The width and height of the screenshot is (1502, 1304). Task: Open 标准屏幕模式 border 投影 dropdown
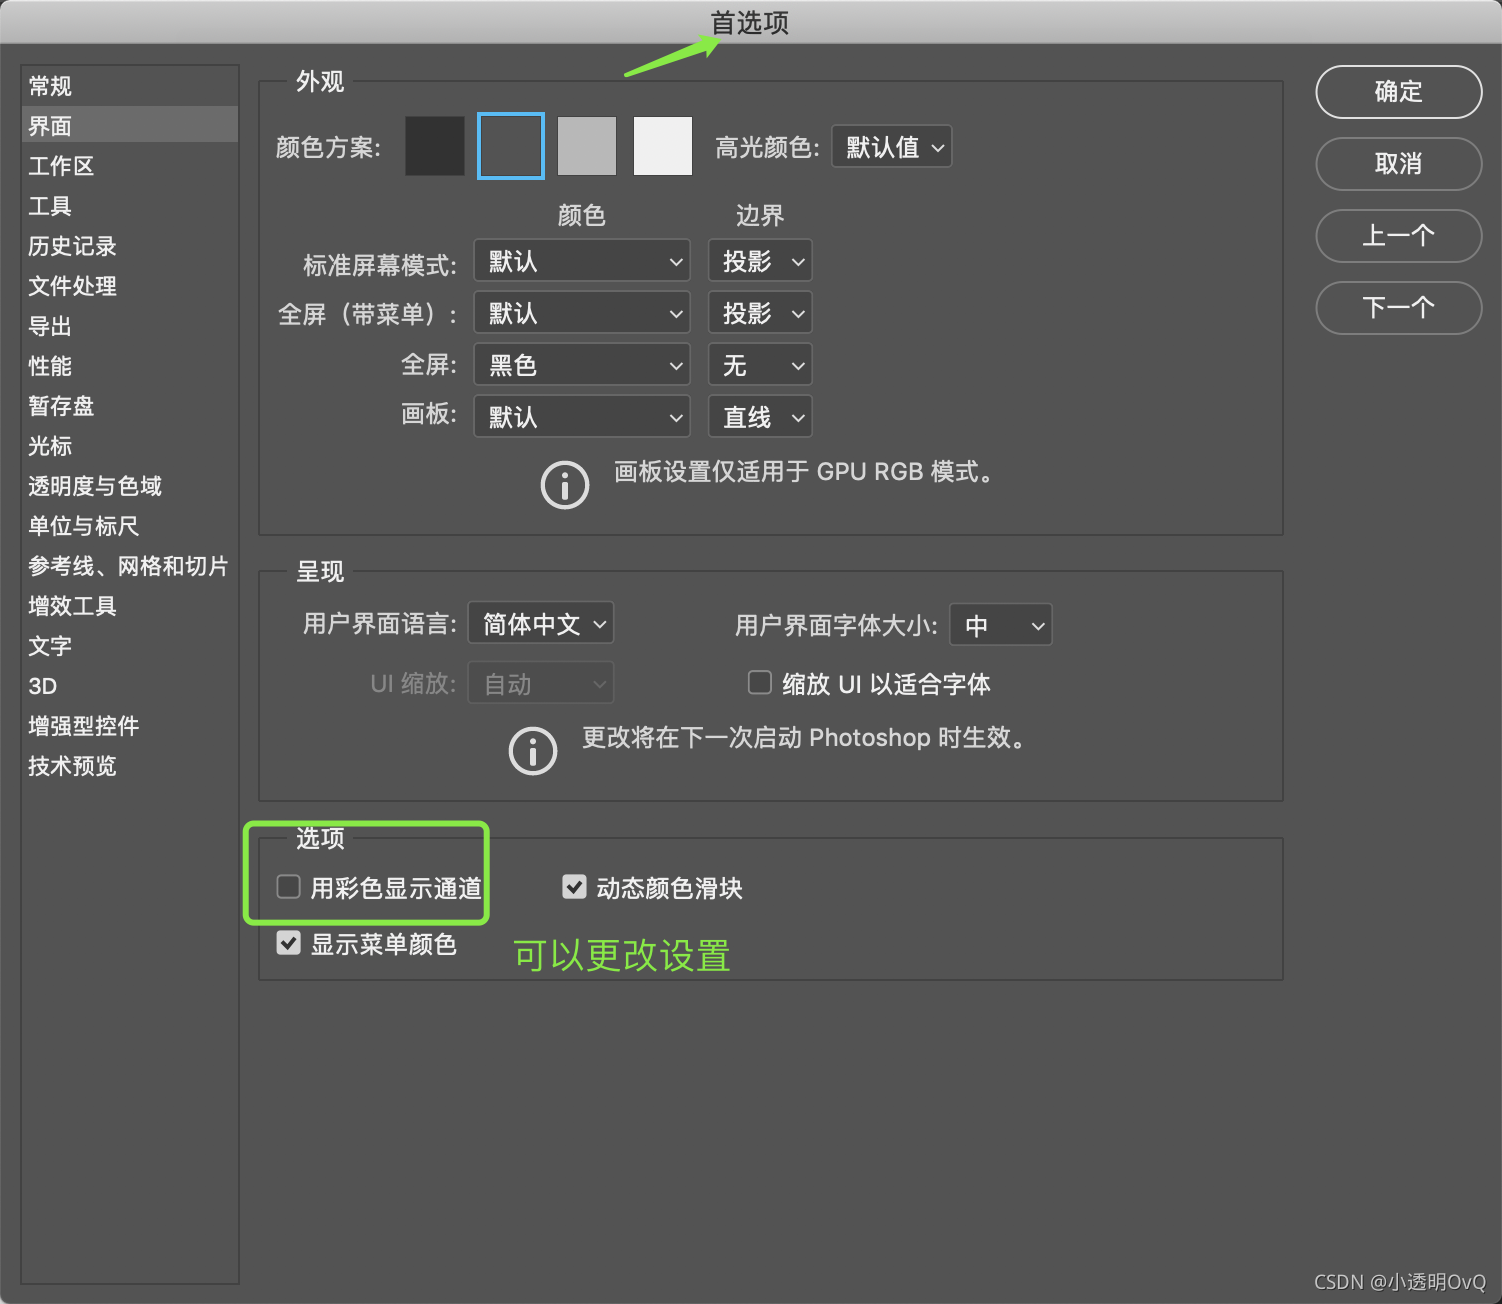[x=760, y=261]
